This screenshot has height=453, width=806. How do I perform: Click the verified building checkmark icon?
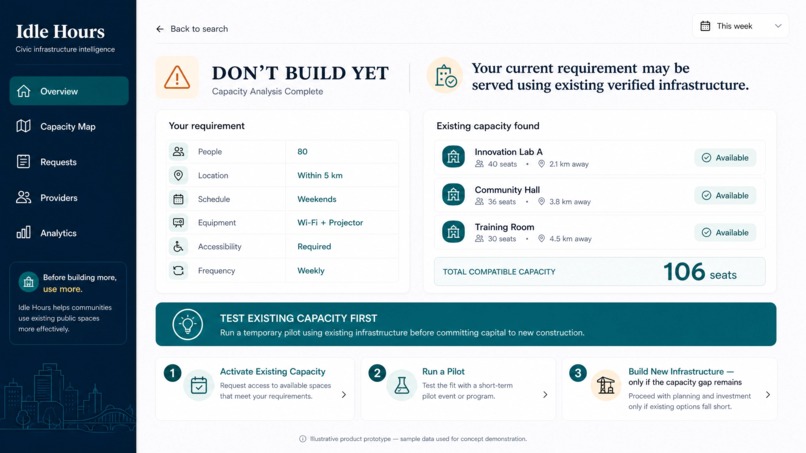445,76
